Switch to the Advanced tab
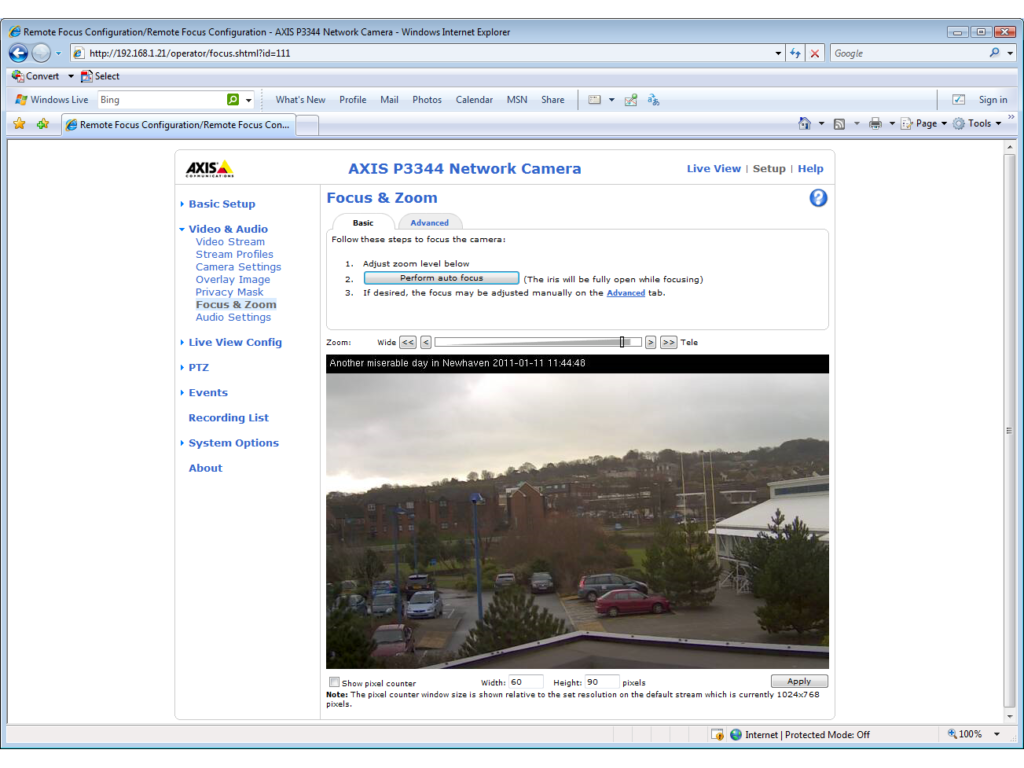 [429, 223]
